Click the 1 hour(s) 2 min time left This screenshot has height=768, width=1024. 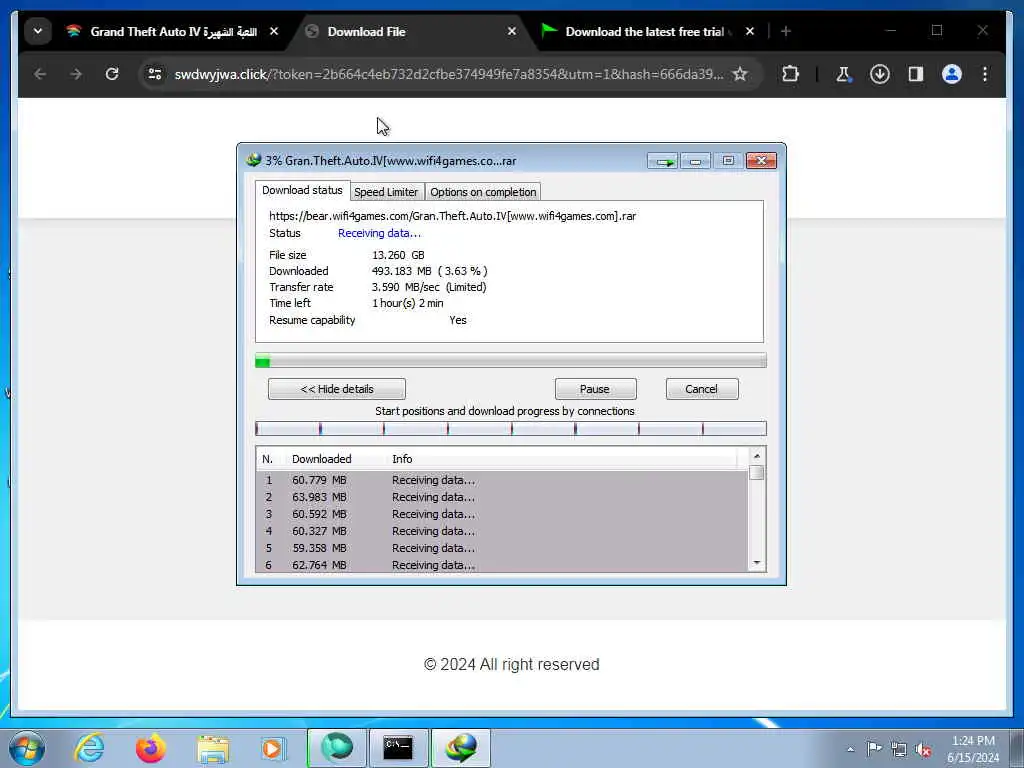click(x=408, y=303)
